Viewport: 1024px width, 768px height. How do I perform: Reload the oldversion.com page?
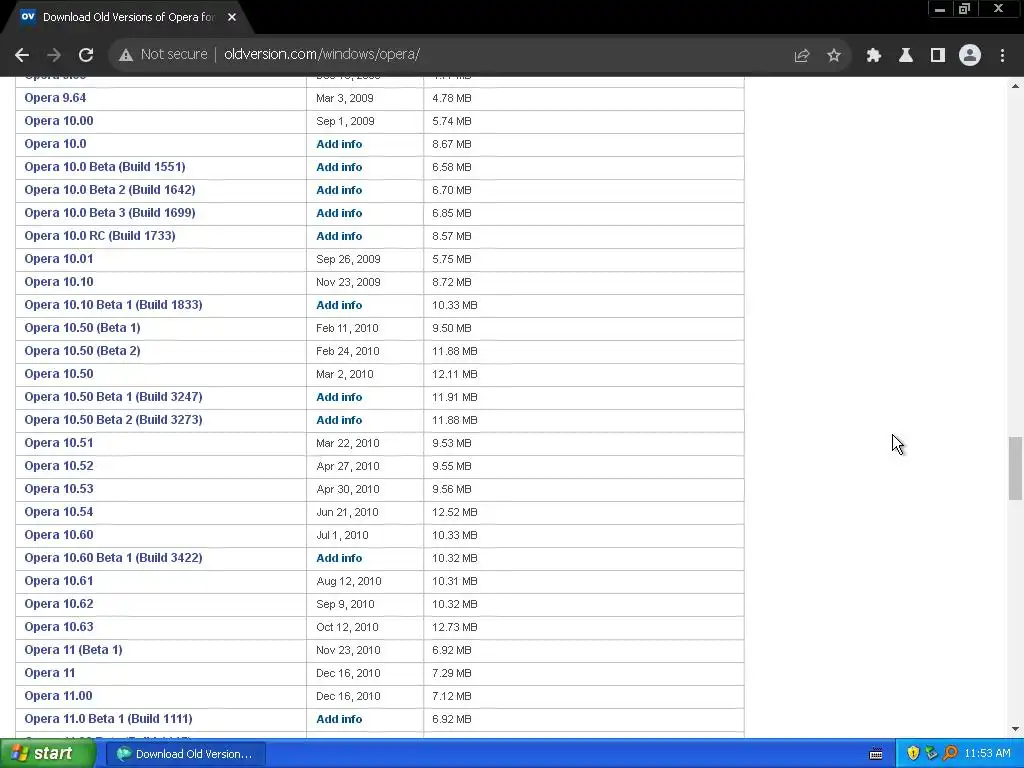86,55
